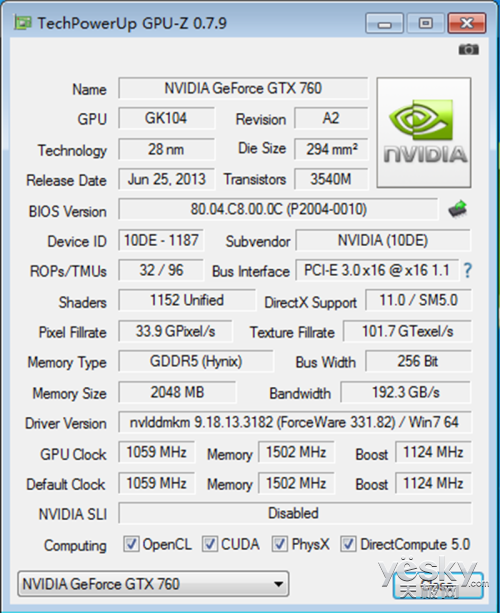Open the GPU-Z title bar app icon
This screenshot has width=500, height=613.
click(x=22, y=23)
